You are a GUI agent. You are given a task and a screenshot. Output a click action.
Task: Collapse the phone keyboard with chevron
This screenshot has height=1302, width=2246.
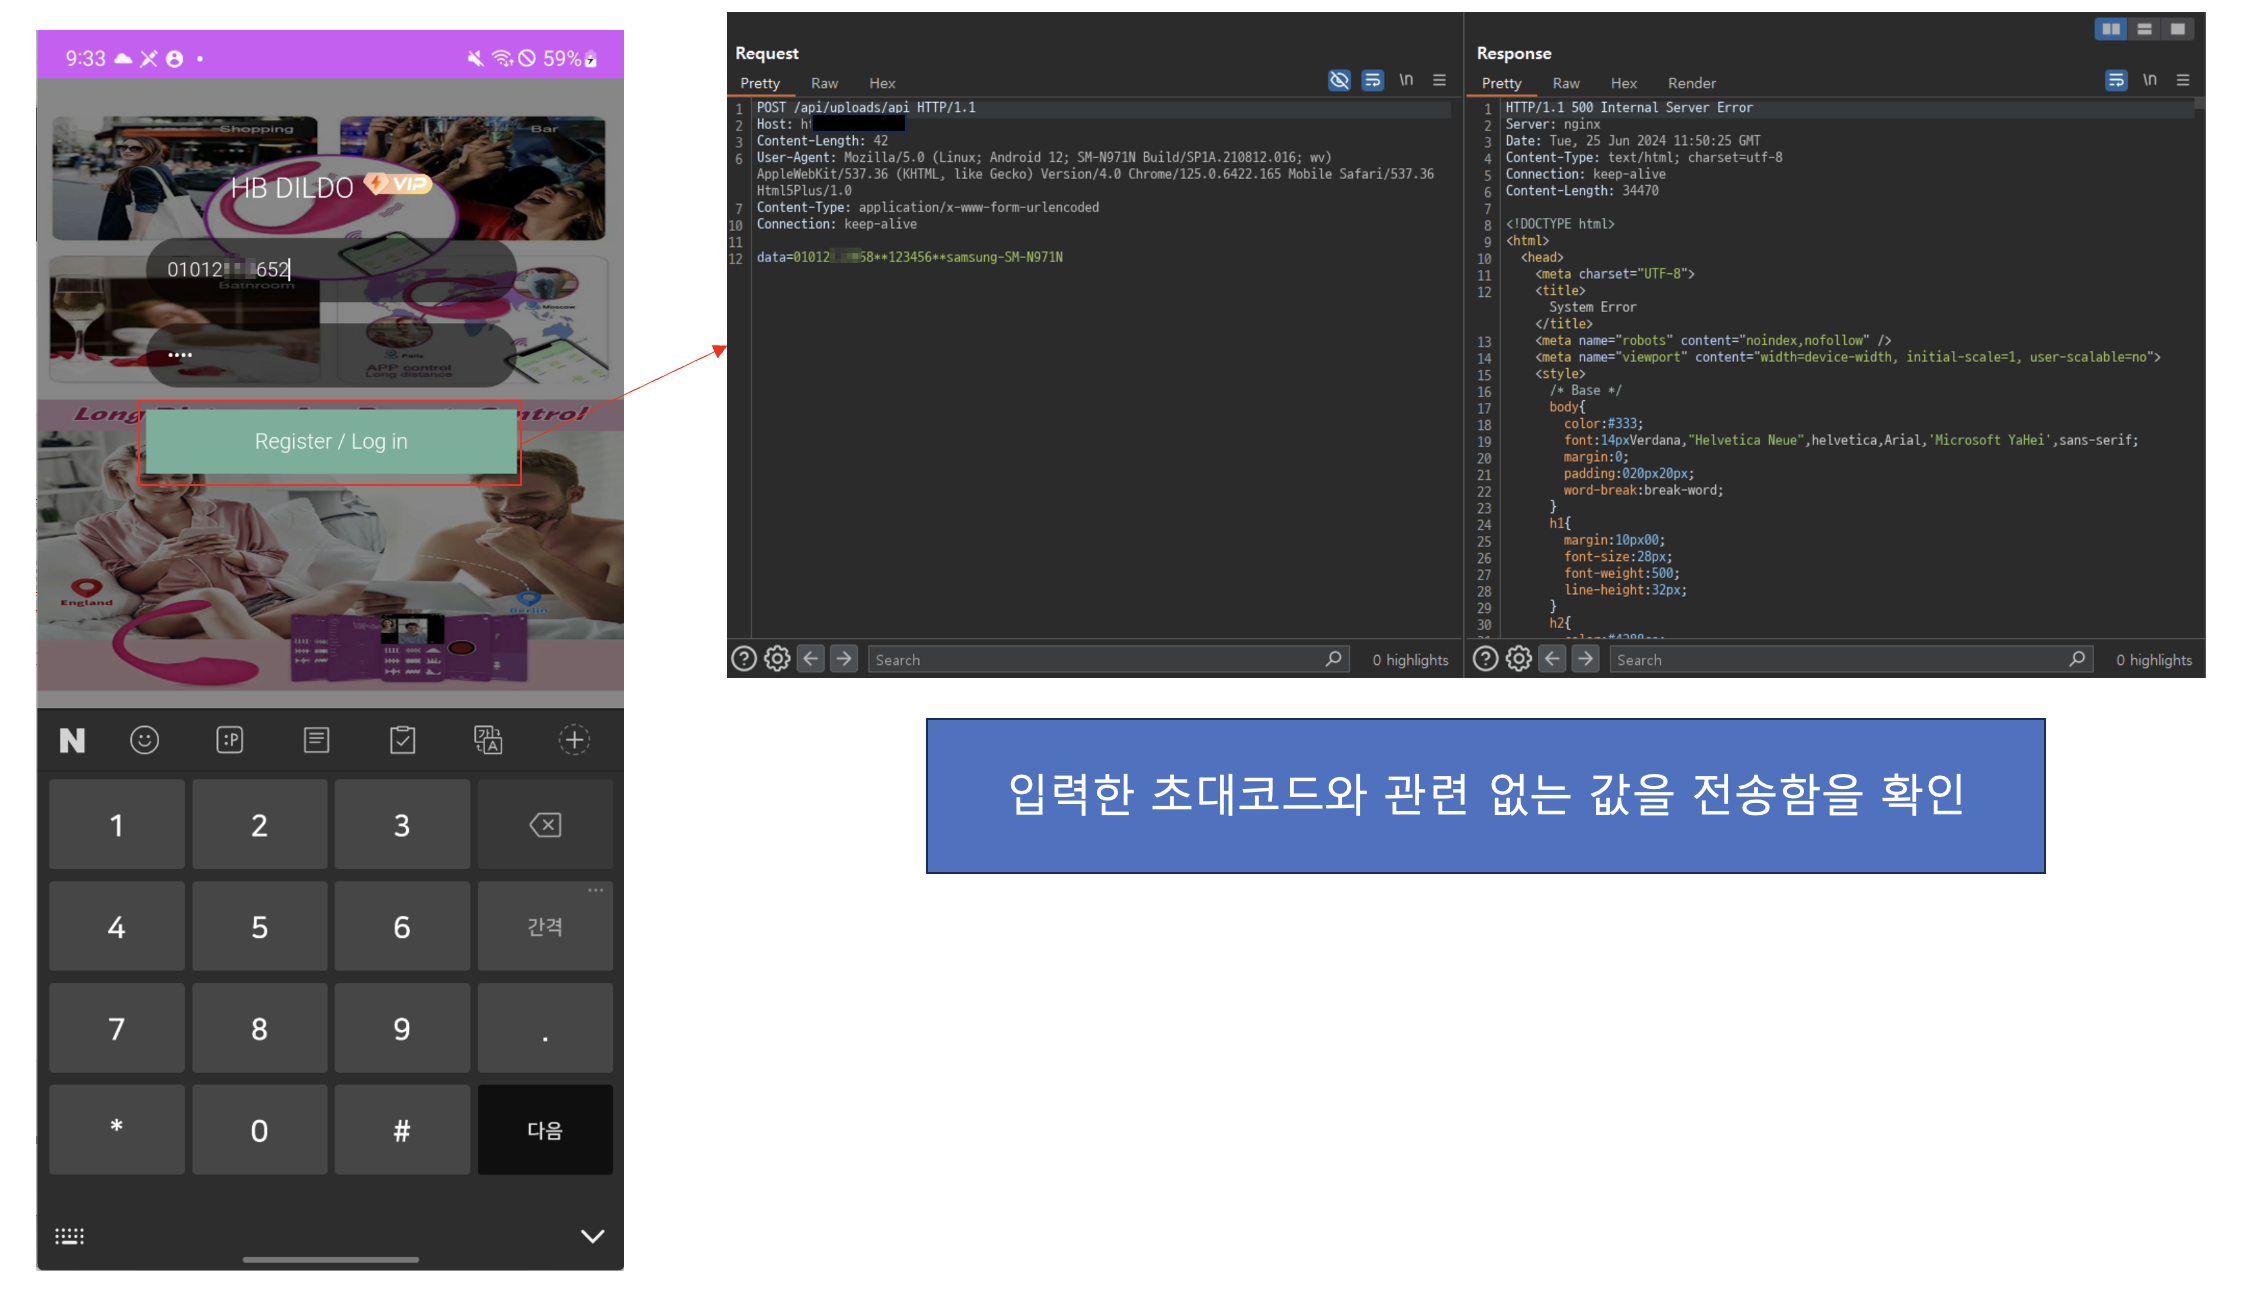coord(592,1236)
